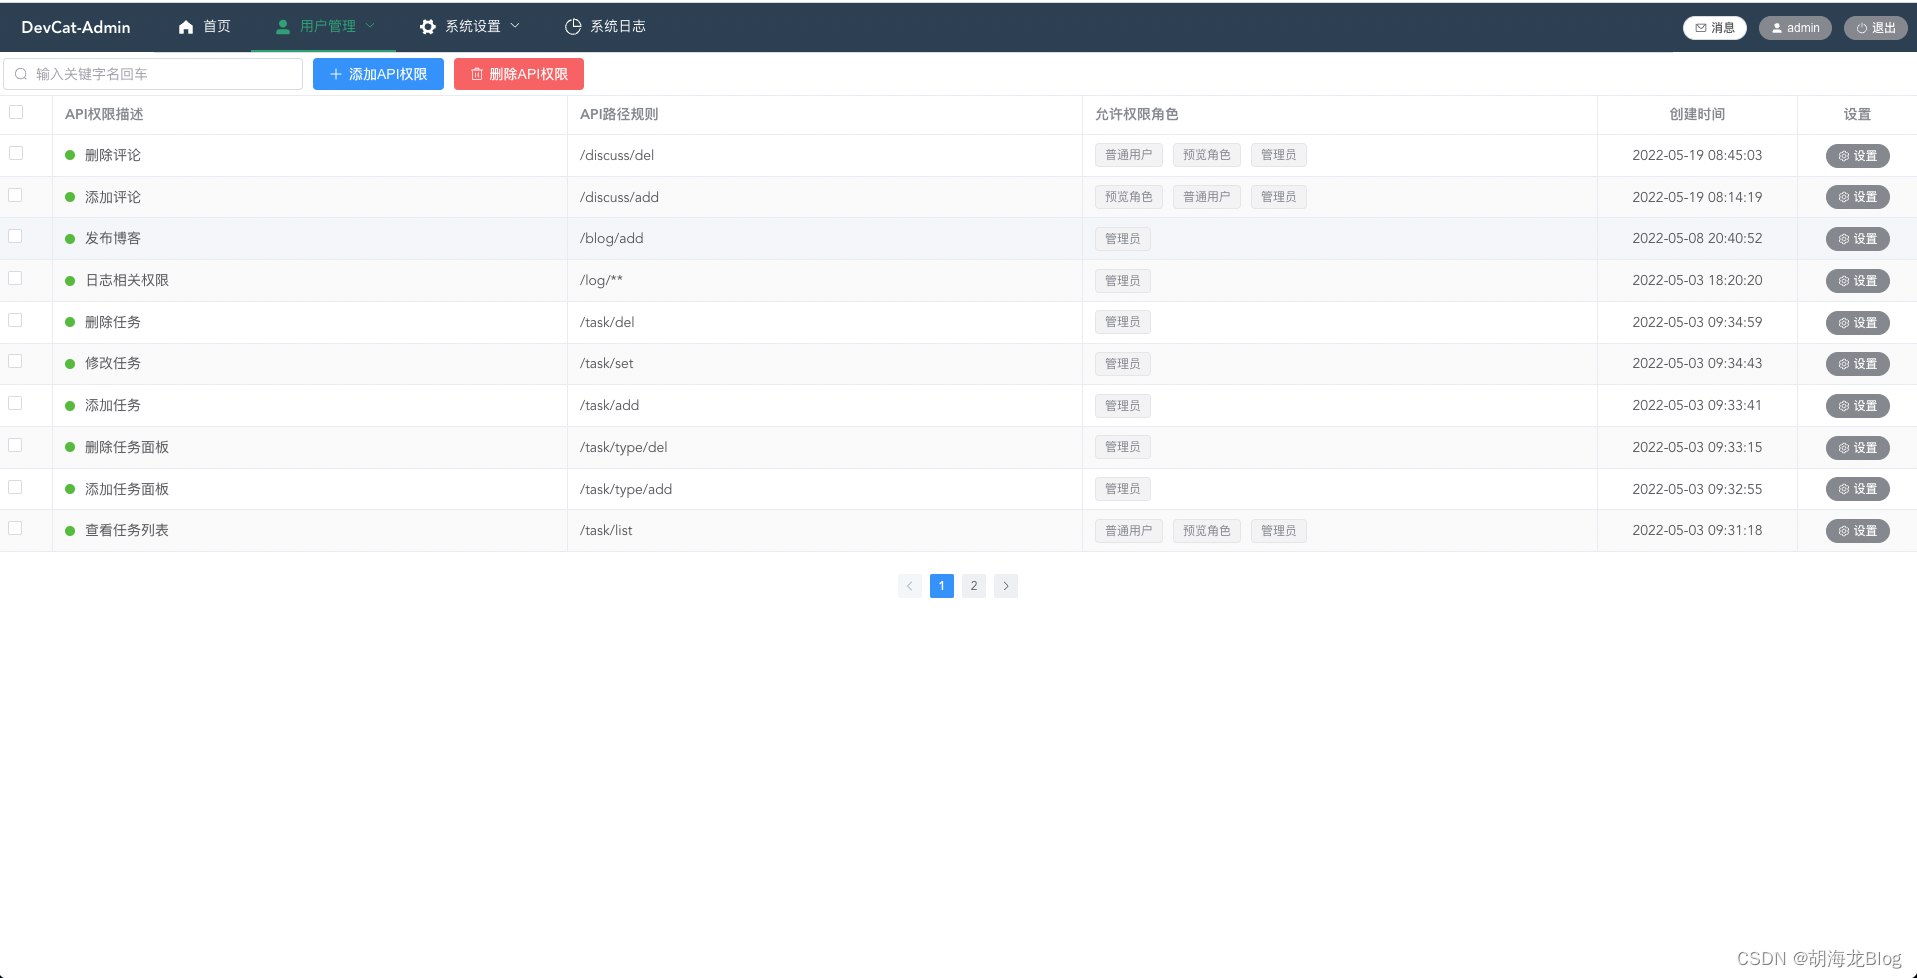
Task: Select page 2 in pagination
Action: 974,586
